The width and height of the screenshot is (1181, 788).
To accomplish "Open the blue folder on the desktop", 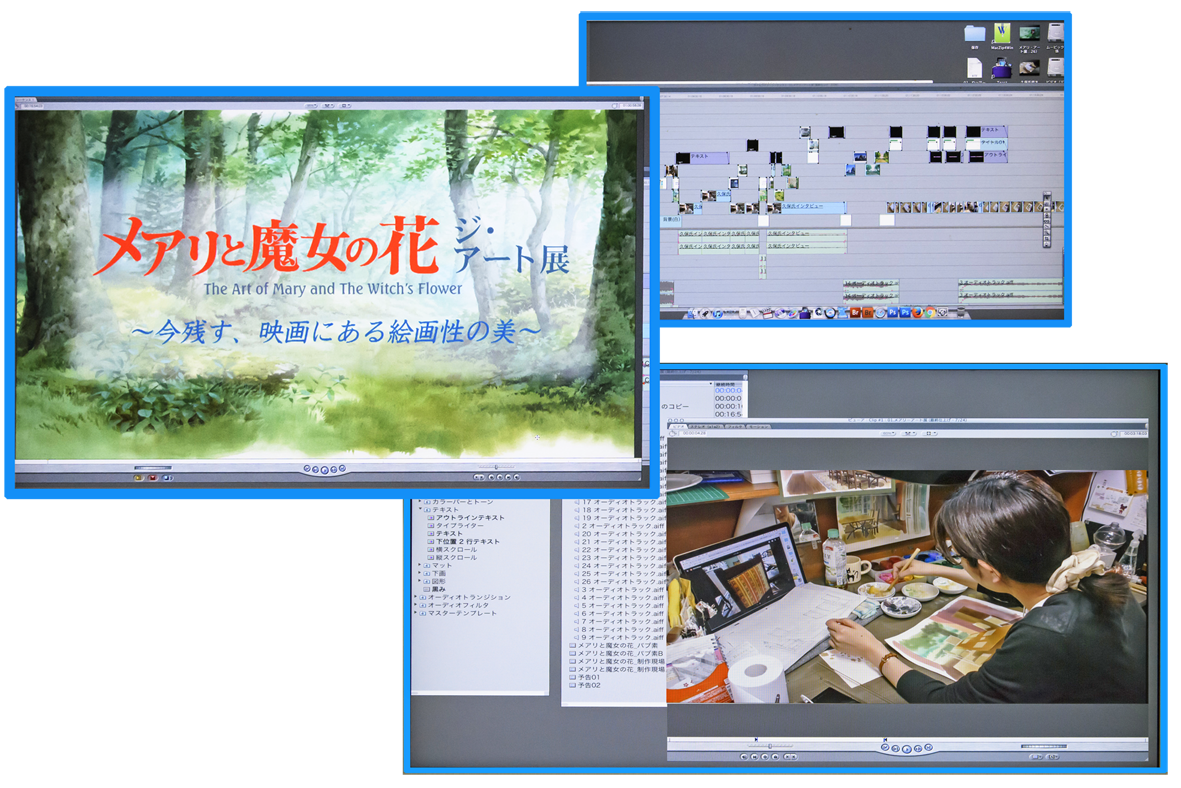I will [x=975, y=34].
